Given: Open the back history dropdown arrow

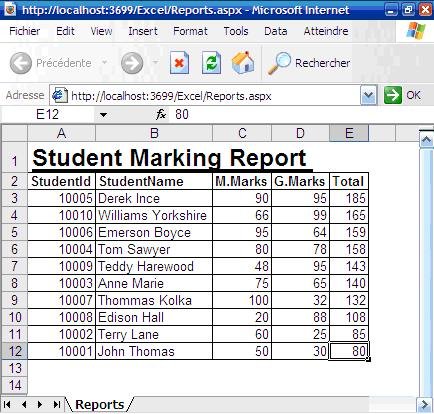Looking at the screenshot, I should (x=105, y=62).
